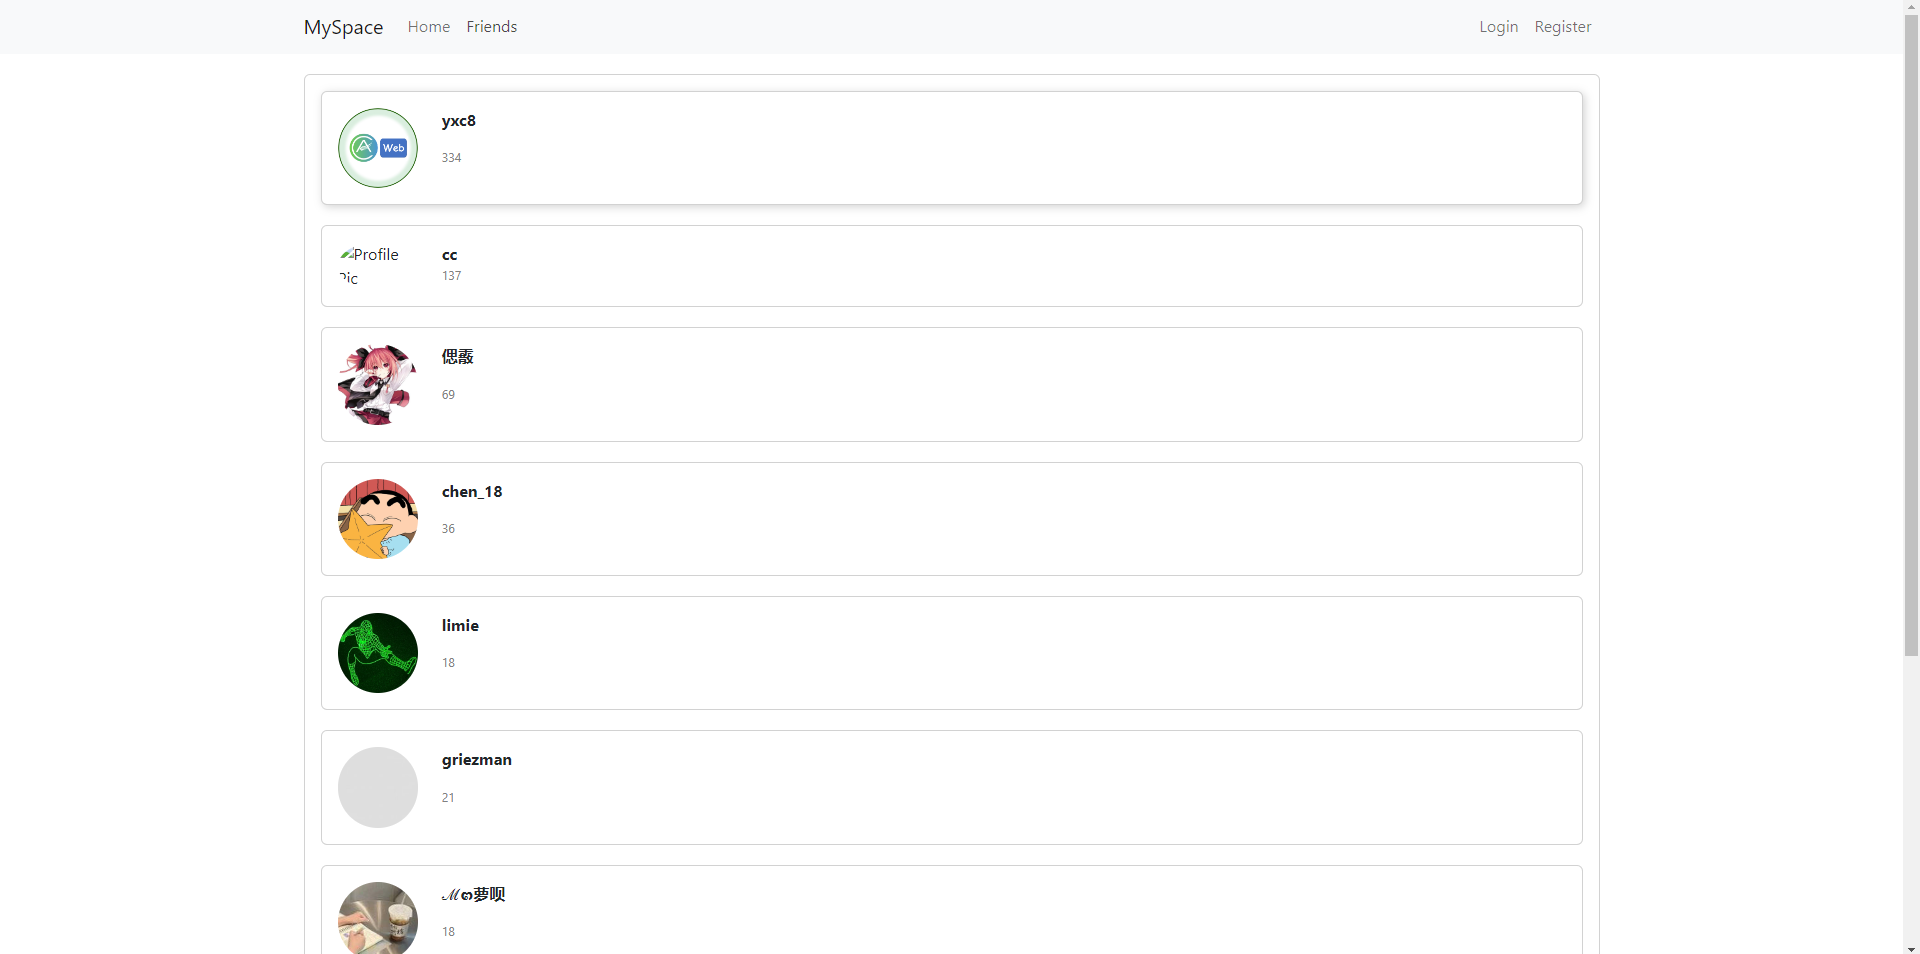Click the MySpace logo

[x=343, y=27]
